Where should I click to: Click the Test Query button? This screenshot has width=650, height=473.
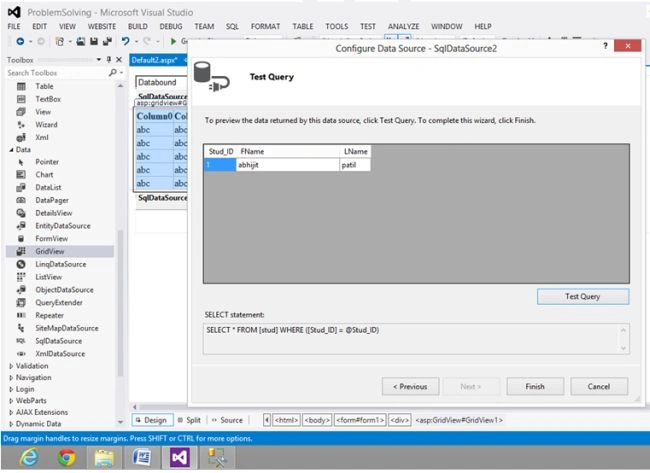coord(583,296)
